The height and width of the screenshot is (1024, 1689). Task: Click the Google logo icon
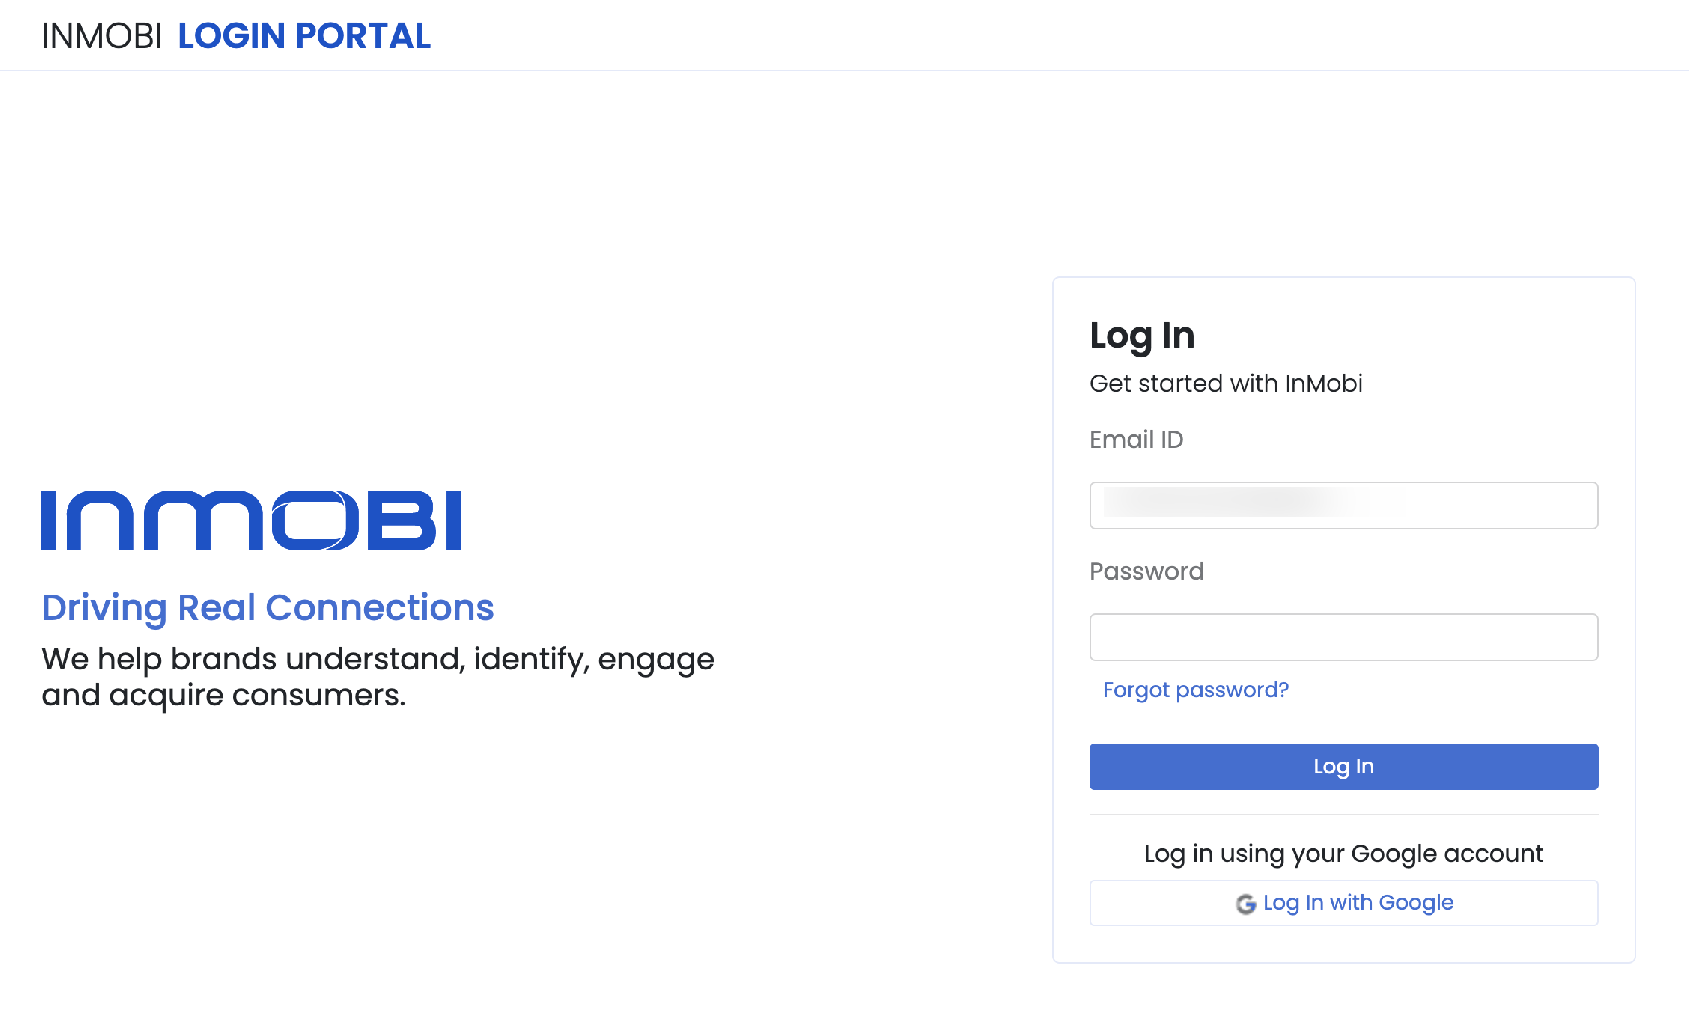coord(1245,904)
